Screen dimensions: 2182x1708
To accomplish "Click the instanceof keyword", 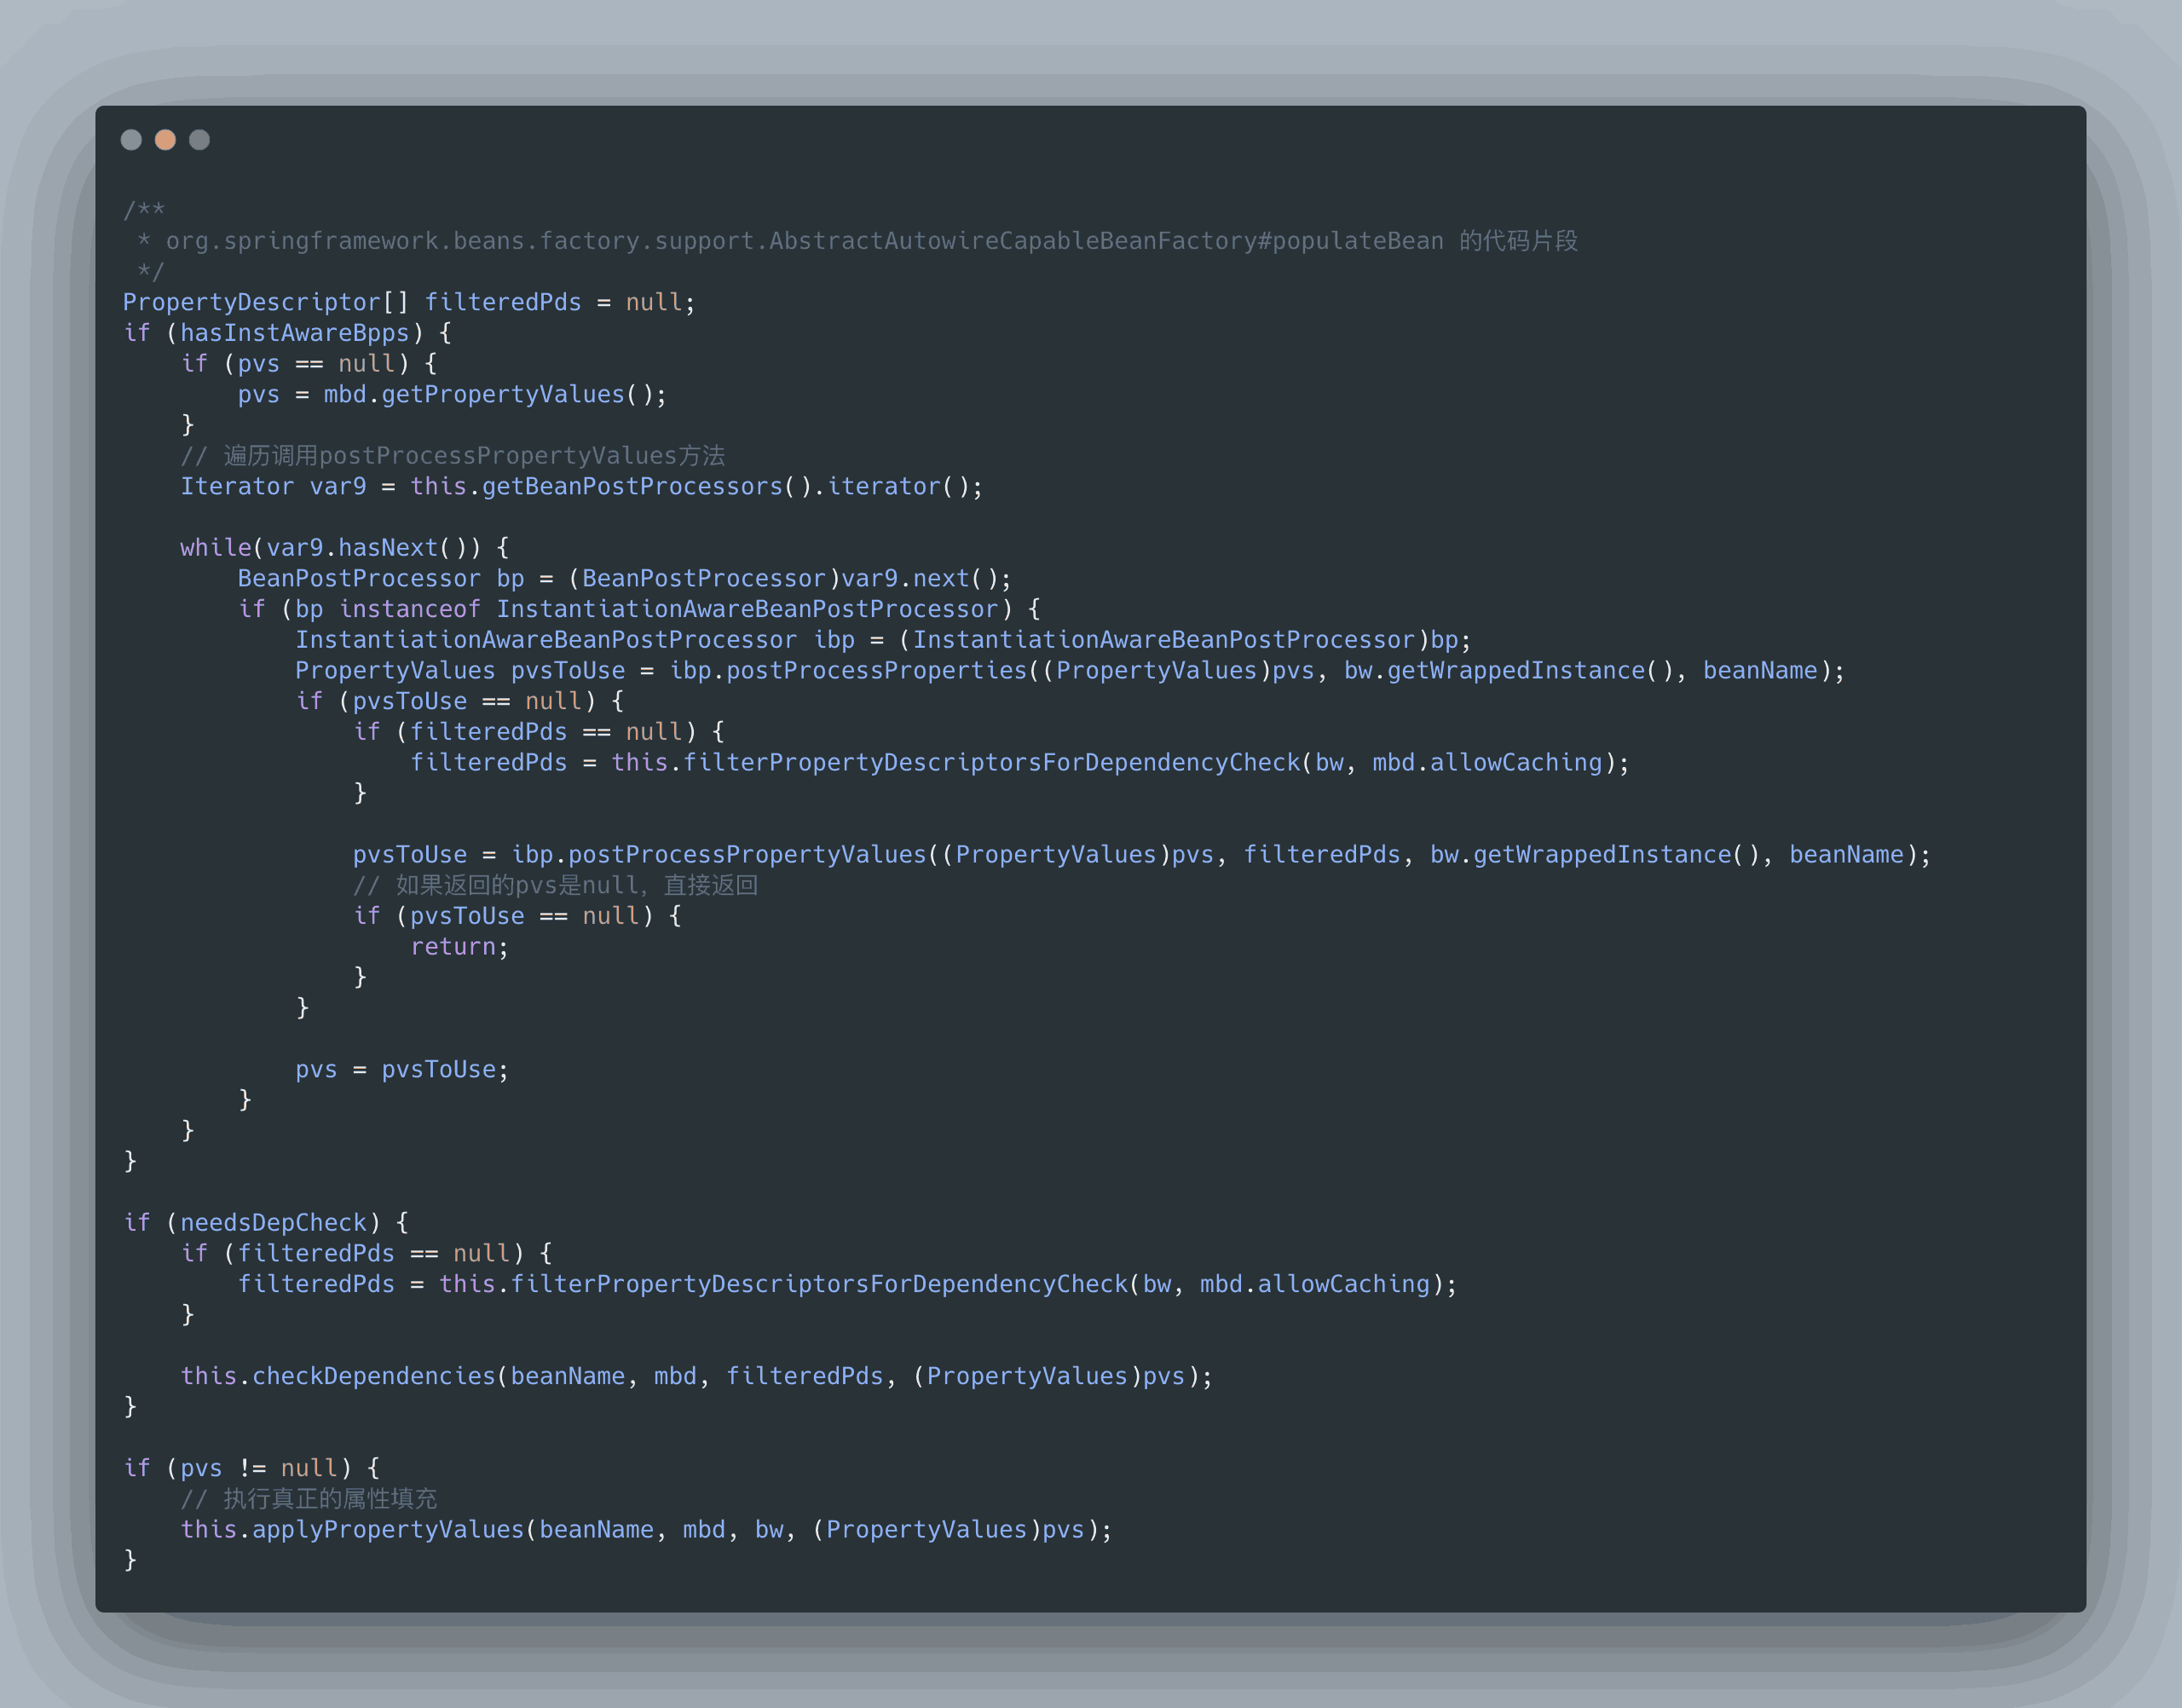I will tap(409, 609).
